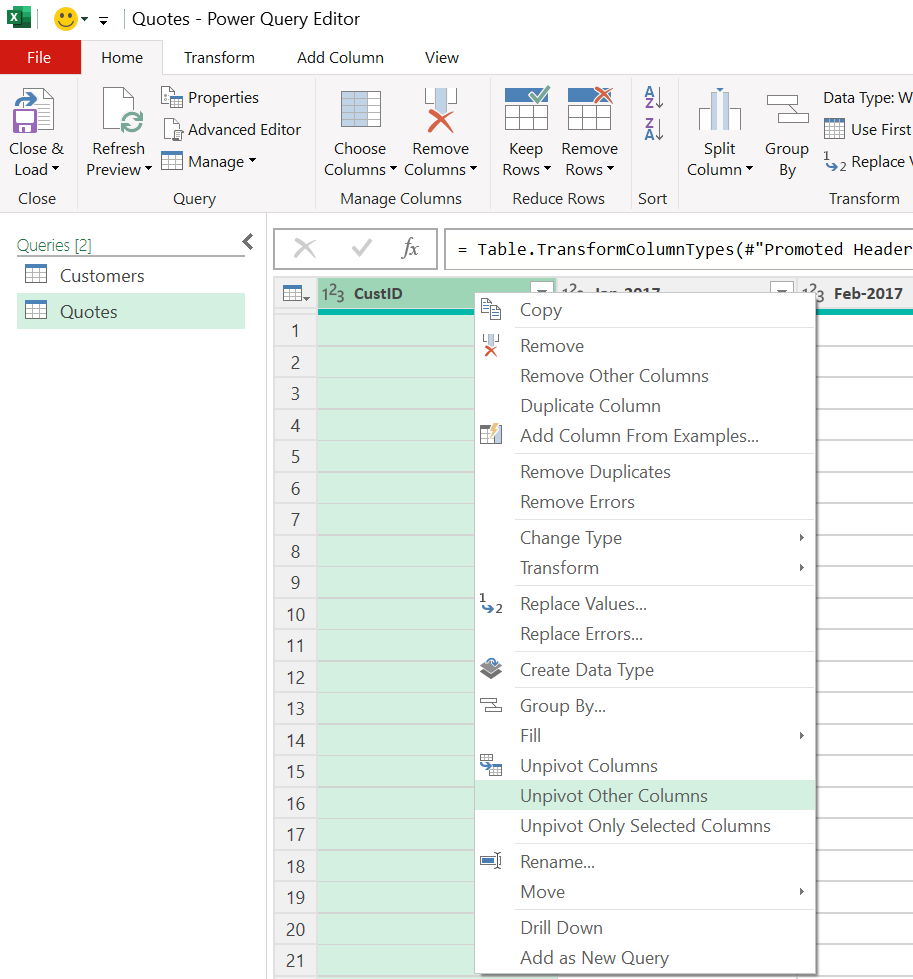Click the CustID data type icon
Screen dimensions: 913x979
coord(333,293)
